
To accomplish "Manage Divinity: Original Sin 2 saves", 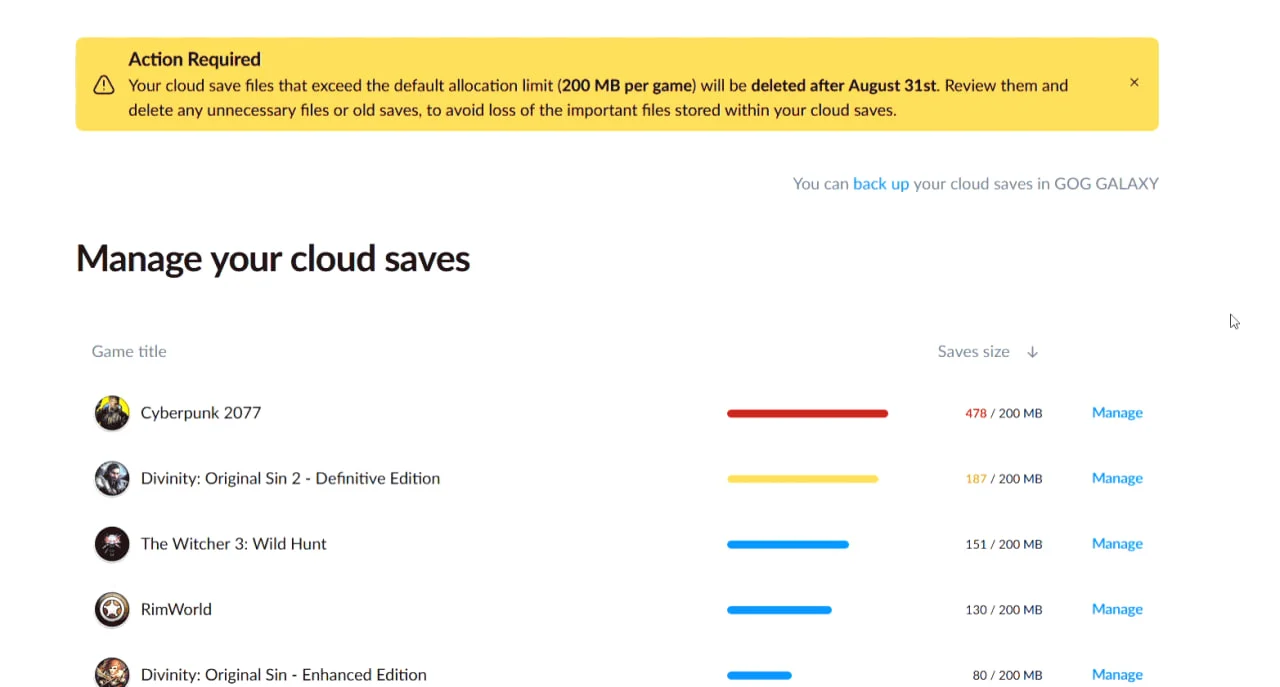I will 1117,479.
